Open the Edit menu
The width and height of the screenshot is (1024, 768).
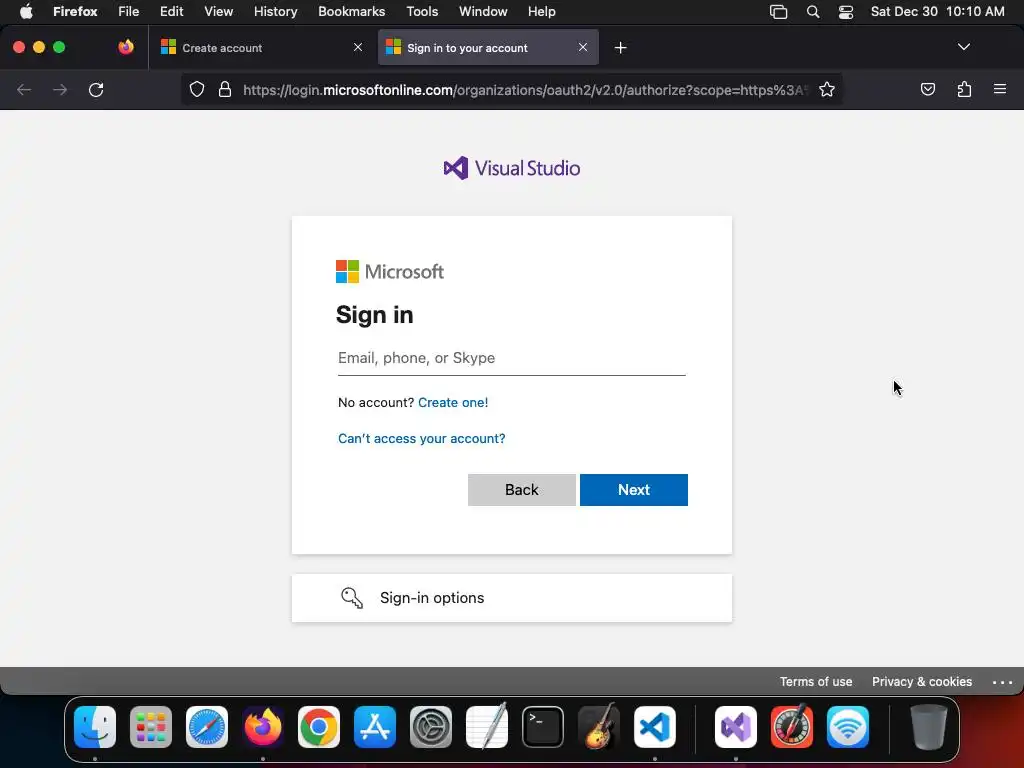coord(172,12)
